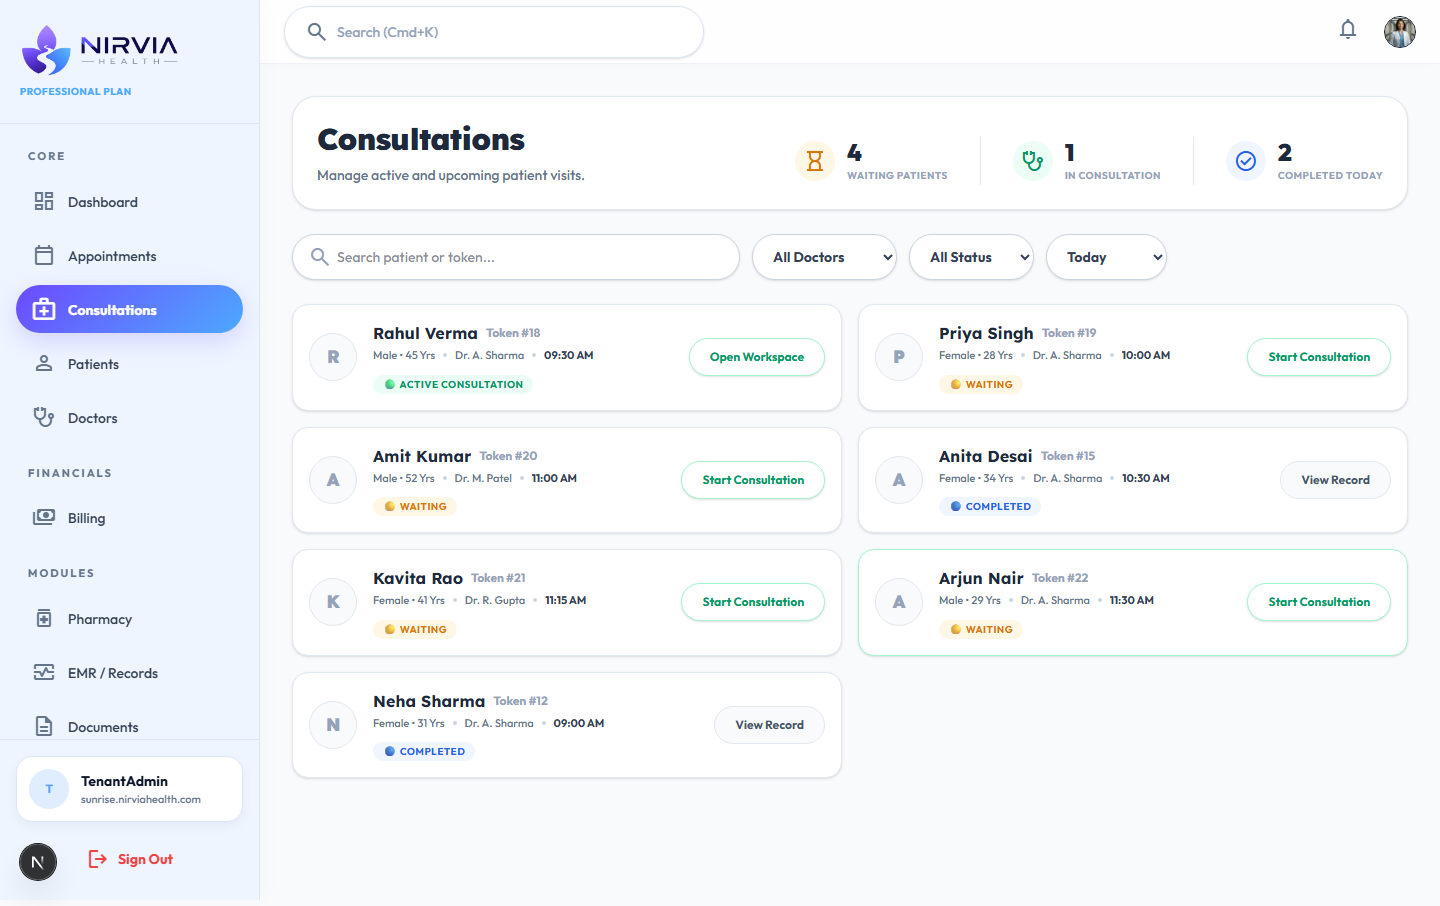The width and height of the screenshot is (1440, 906).
Task: Click Amit Kumar's A avatar
Action: [333, 480]
